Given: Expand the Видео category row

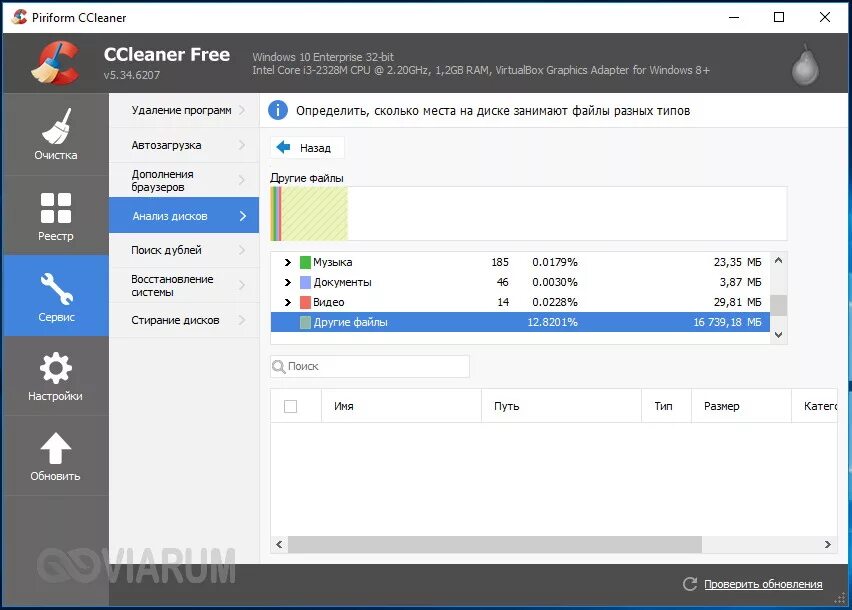Looking at the screenshot, I should 288,302.
